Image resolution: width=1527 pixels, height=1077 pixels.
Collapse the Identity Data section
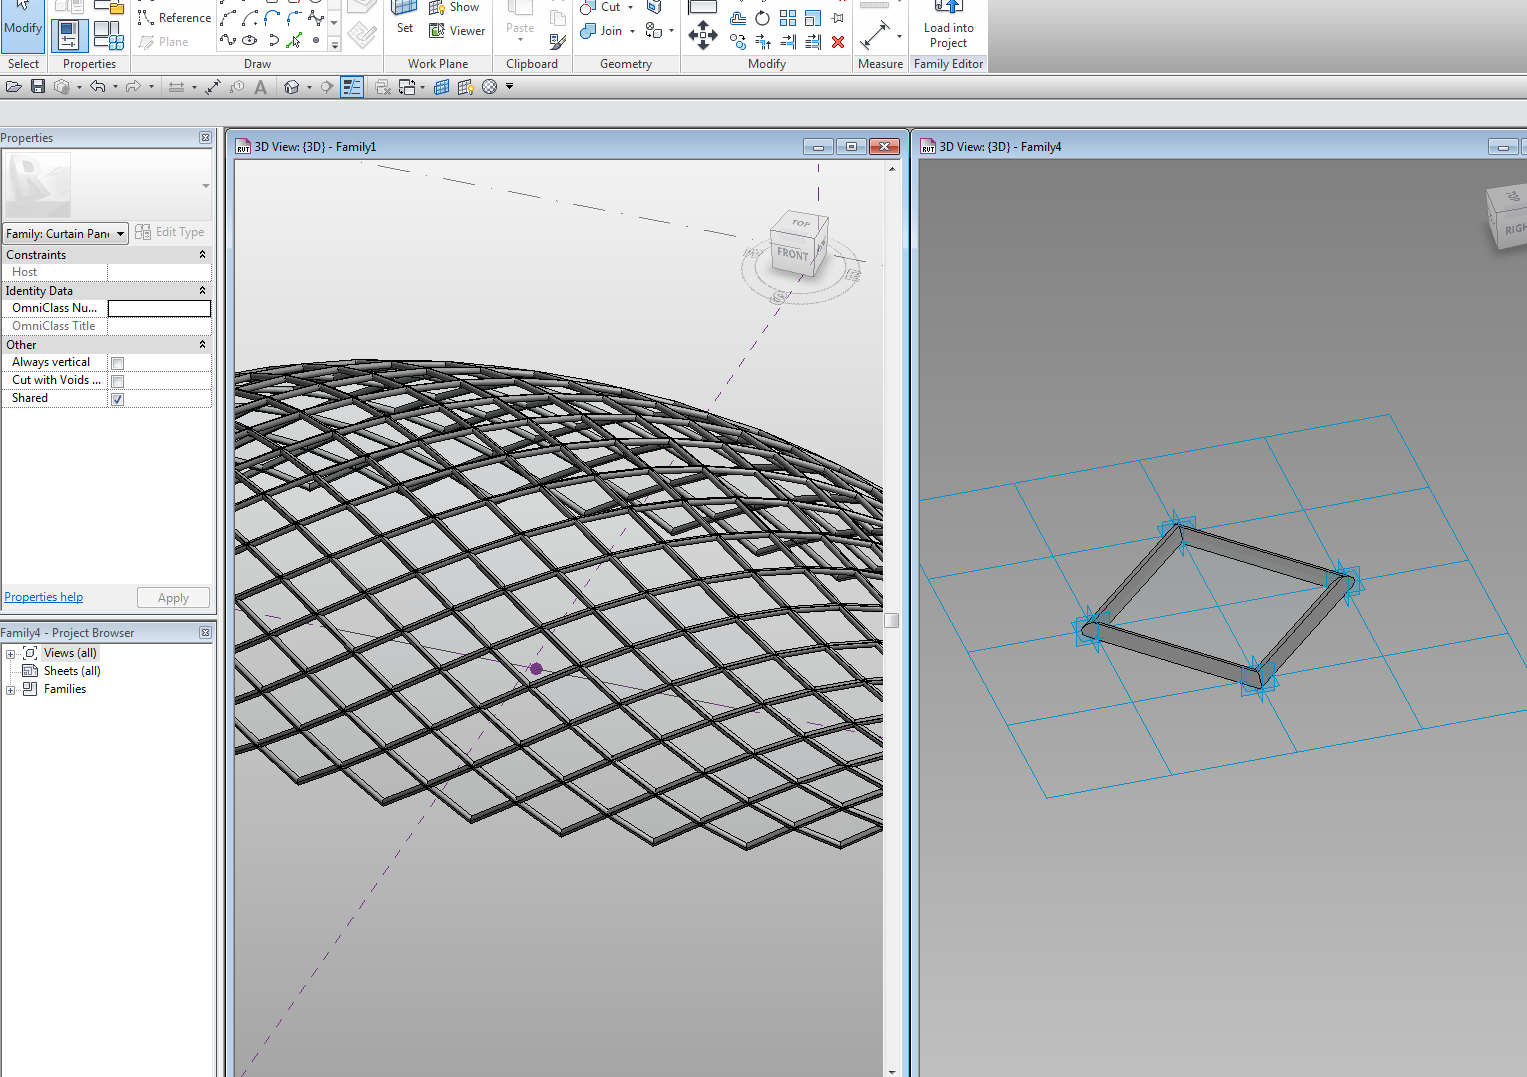point(202,291)
